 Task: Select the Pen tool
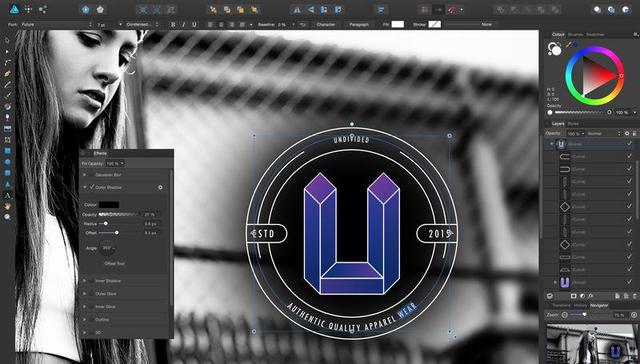[7, 74]
